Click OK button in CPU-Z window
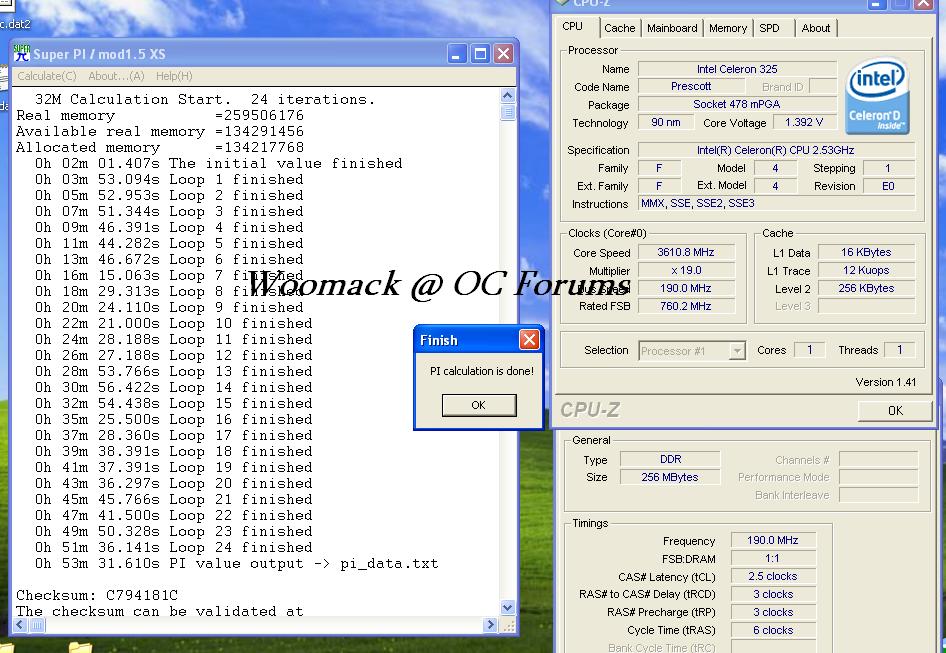 895,410
